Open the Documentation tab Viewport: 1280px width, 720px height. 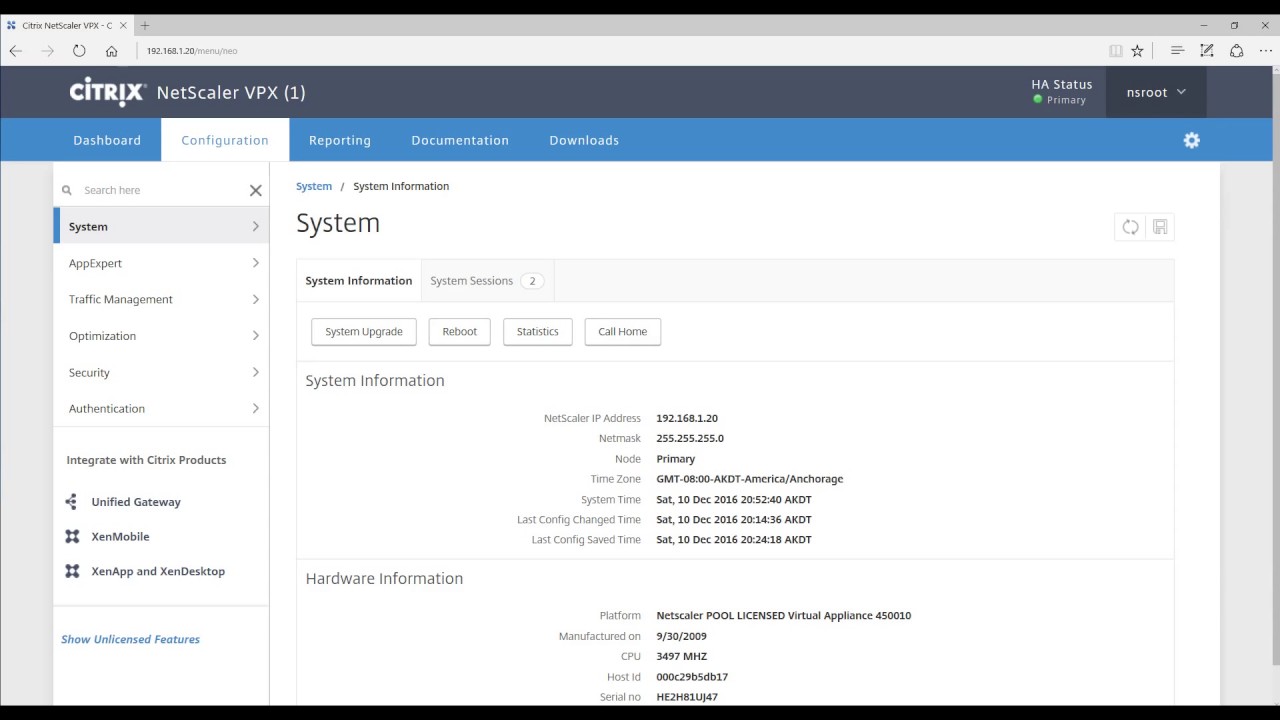(x=460, y=140)
